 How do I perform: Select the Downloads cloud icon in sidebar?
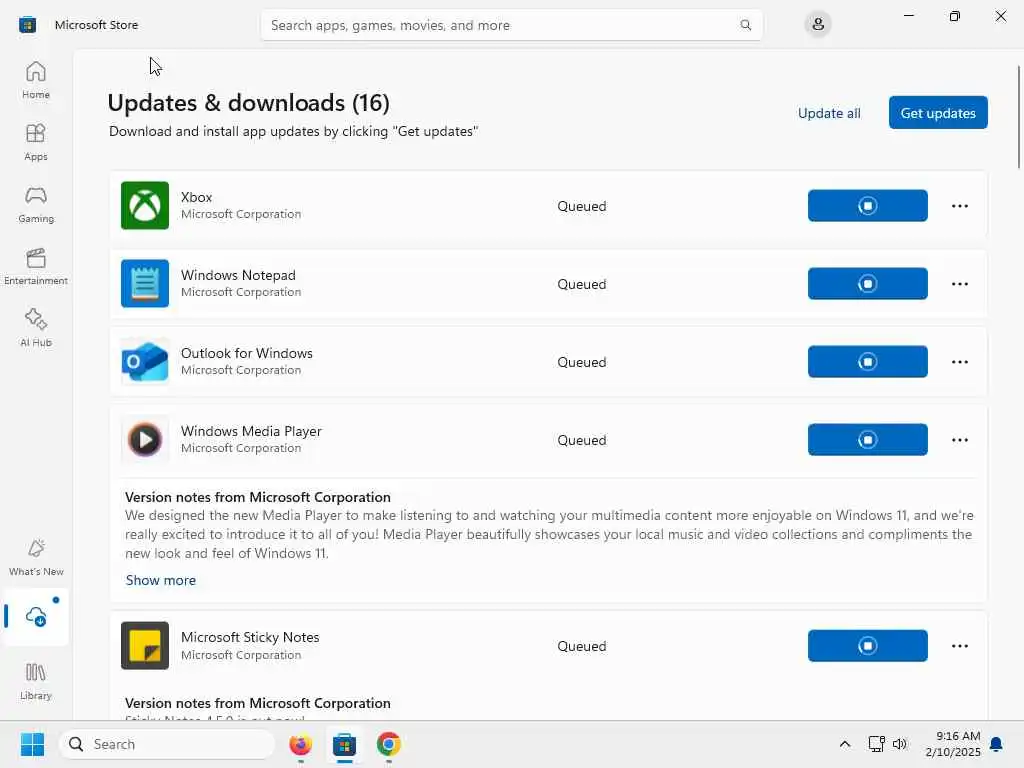36,616
